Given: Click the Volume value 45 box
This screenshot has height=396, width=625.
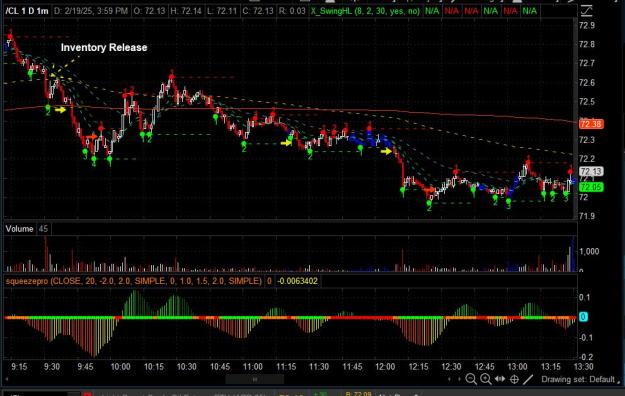Looking at the screenshot, I should (43, 229).
